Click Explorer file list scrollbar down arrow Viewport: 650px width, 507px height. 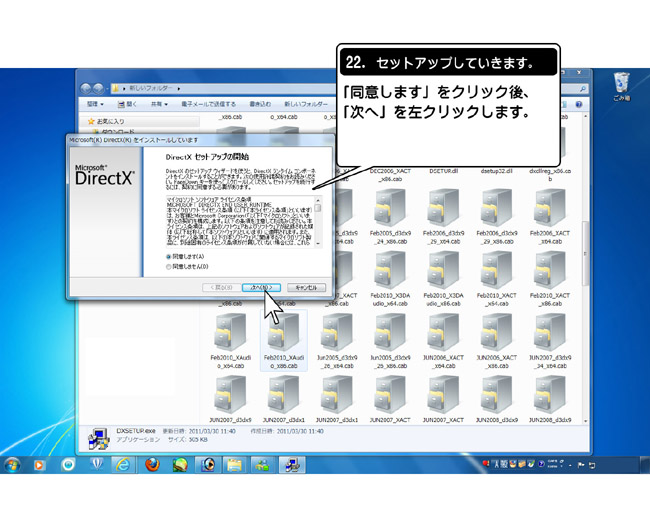click(x=585, y=421)
